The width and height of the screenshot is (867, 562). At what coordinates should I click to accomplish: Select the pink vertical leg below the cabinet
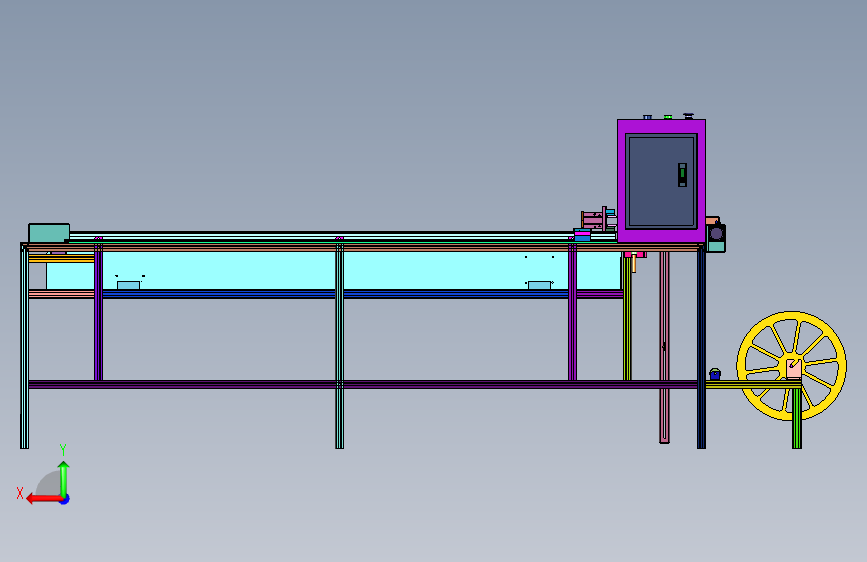[664, 347]
